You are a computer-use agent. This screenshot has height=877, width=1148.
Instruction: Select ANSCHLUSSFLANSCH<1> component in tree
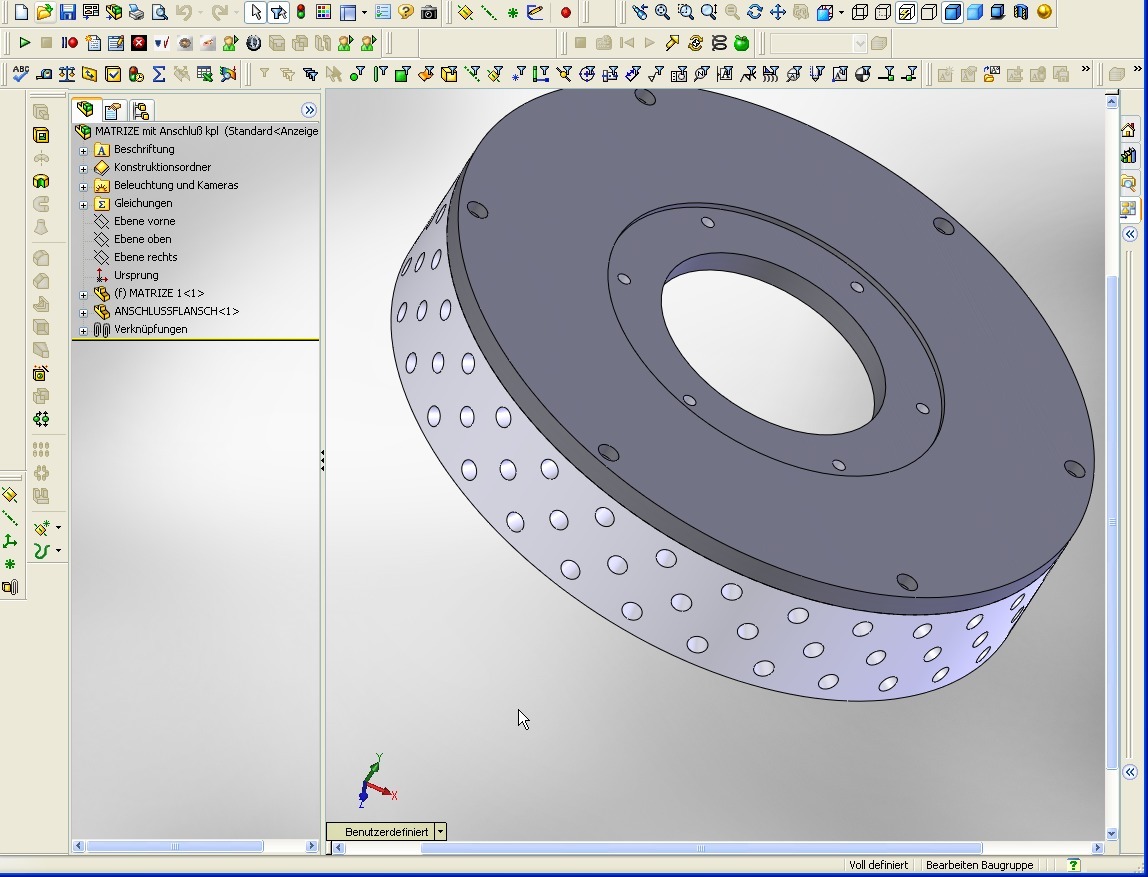(x=176, y=311)
